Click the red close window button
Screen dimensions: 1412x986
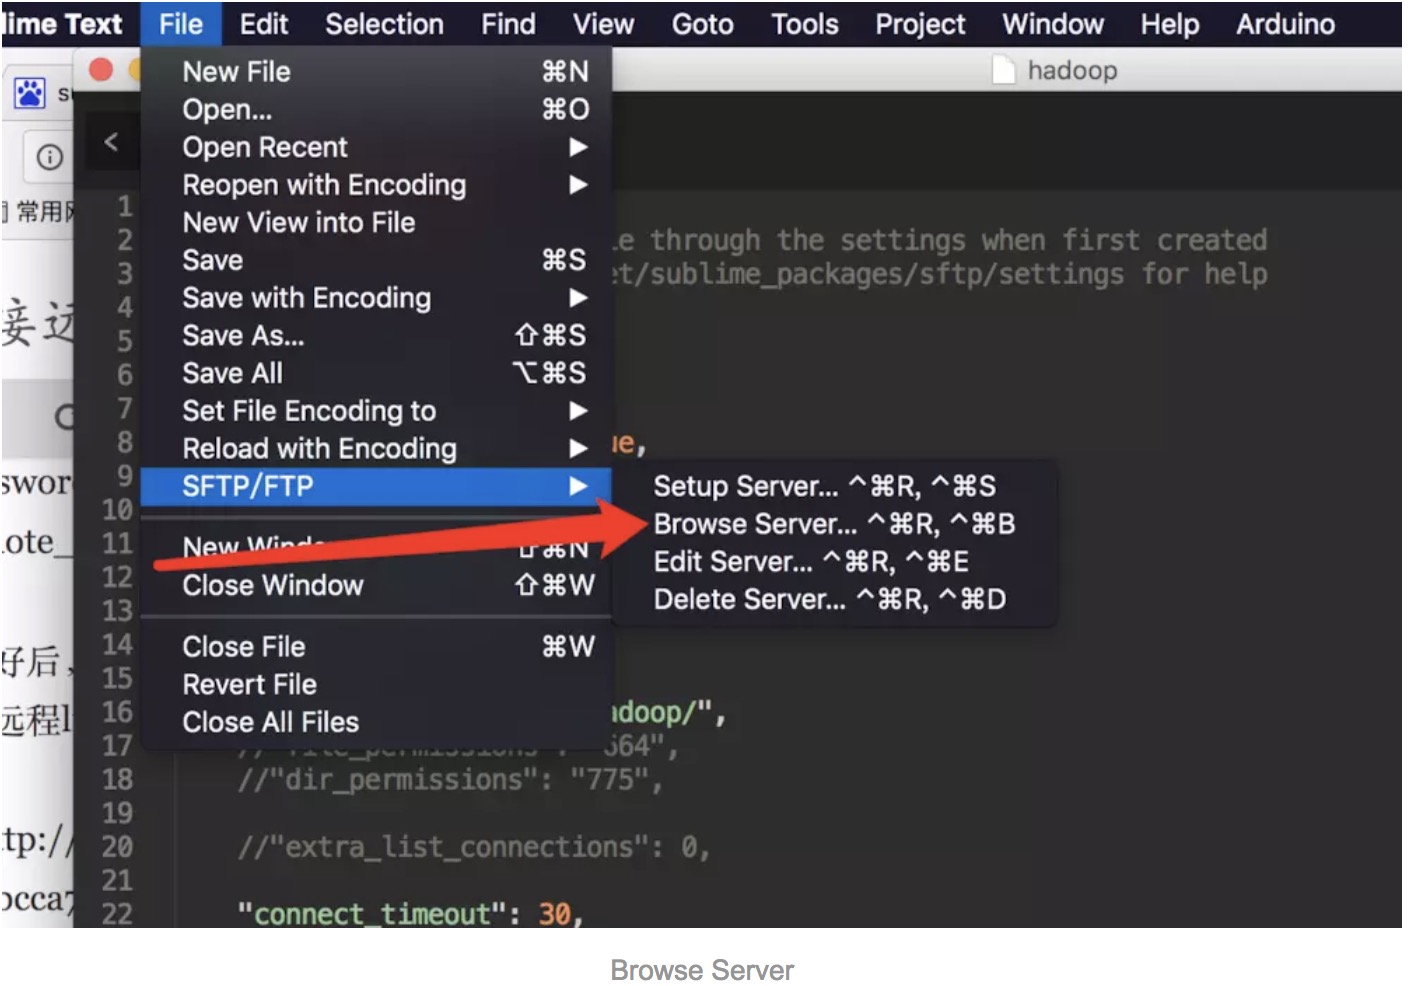[100, 70]
